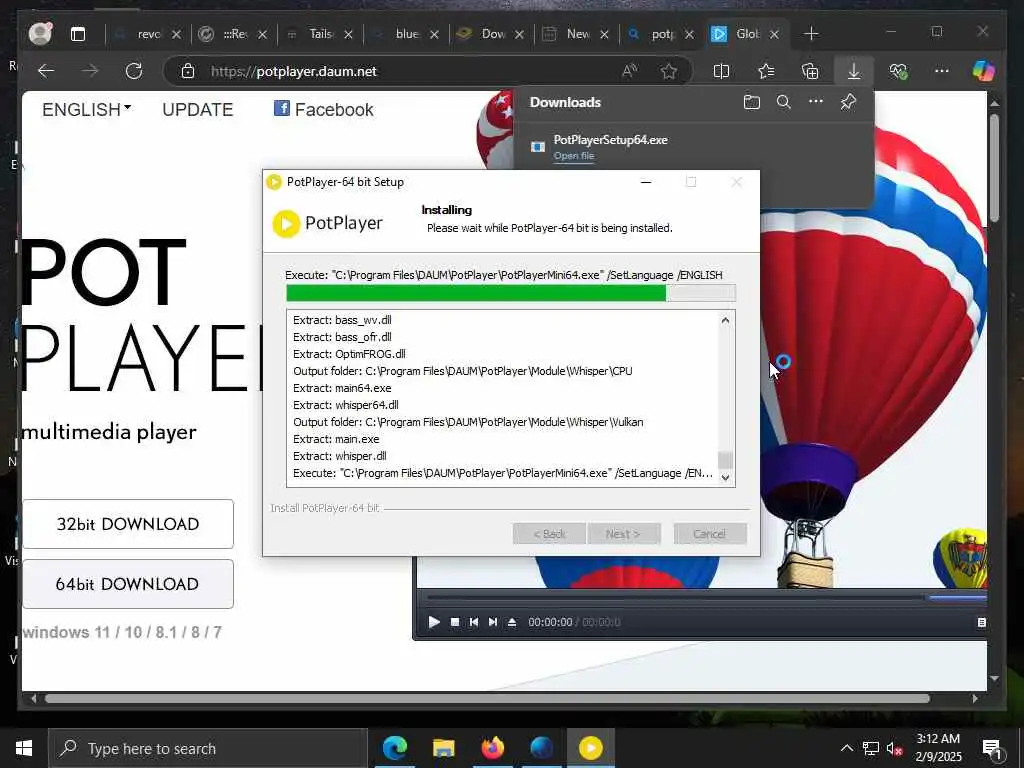Open the Copilot icon in the Edge toolbar

pyautogui.click(x=984, y=71)
